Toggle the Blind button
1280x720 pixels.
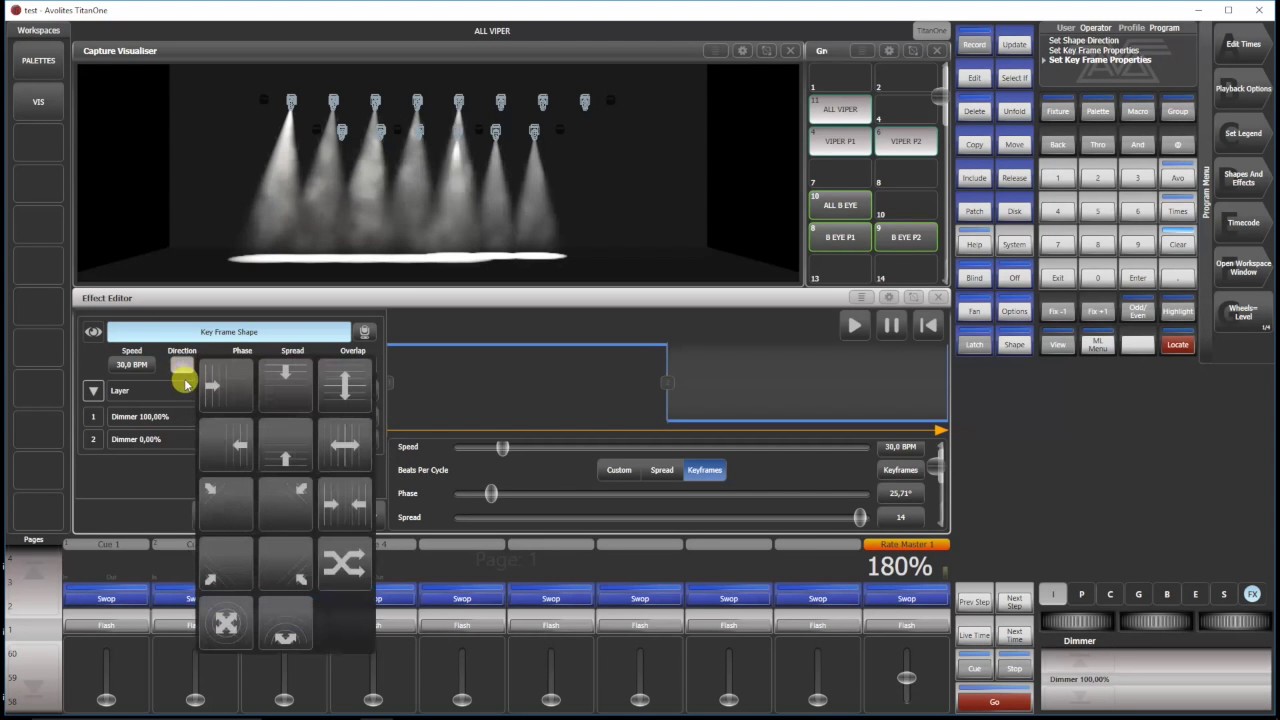click(x=974, y=274)
